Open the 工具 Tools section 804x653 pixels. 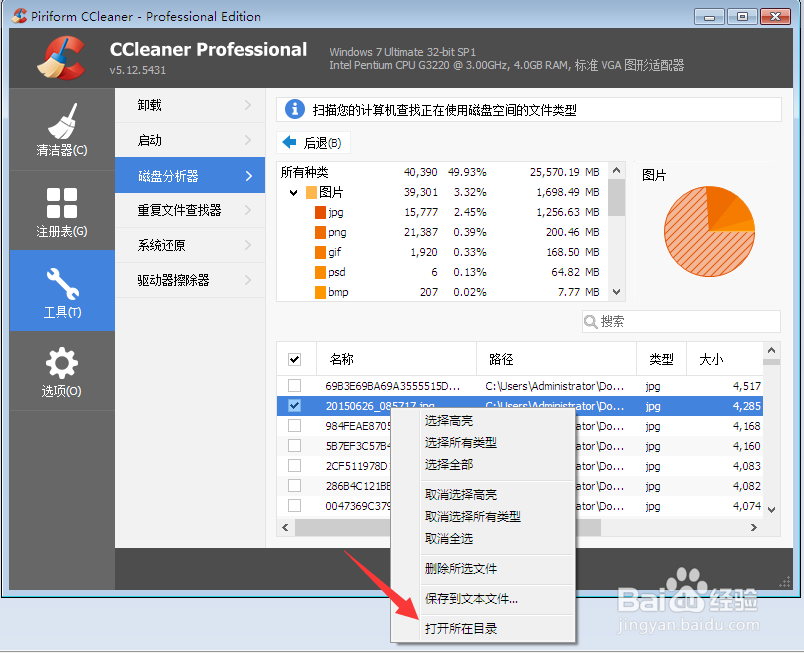[62, 291]
